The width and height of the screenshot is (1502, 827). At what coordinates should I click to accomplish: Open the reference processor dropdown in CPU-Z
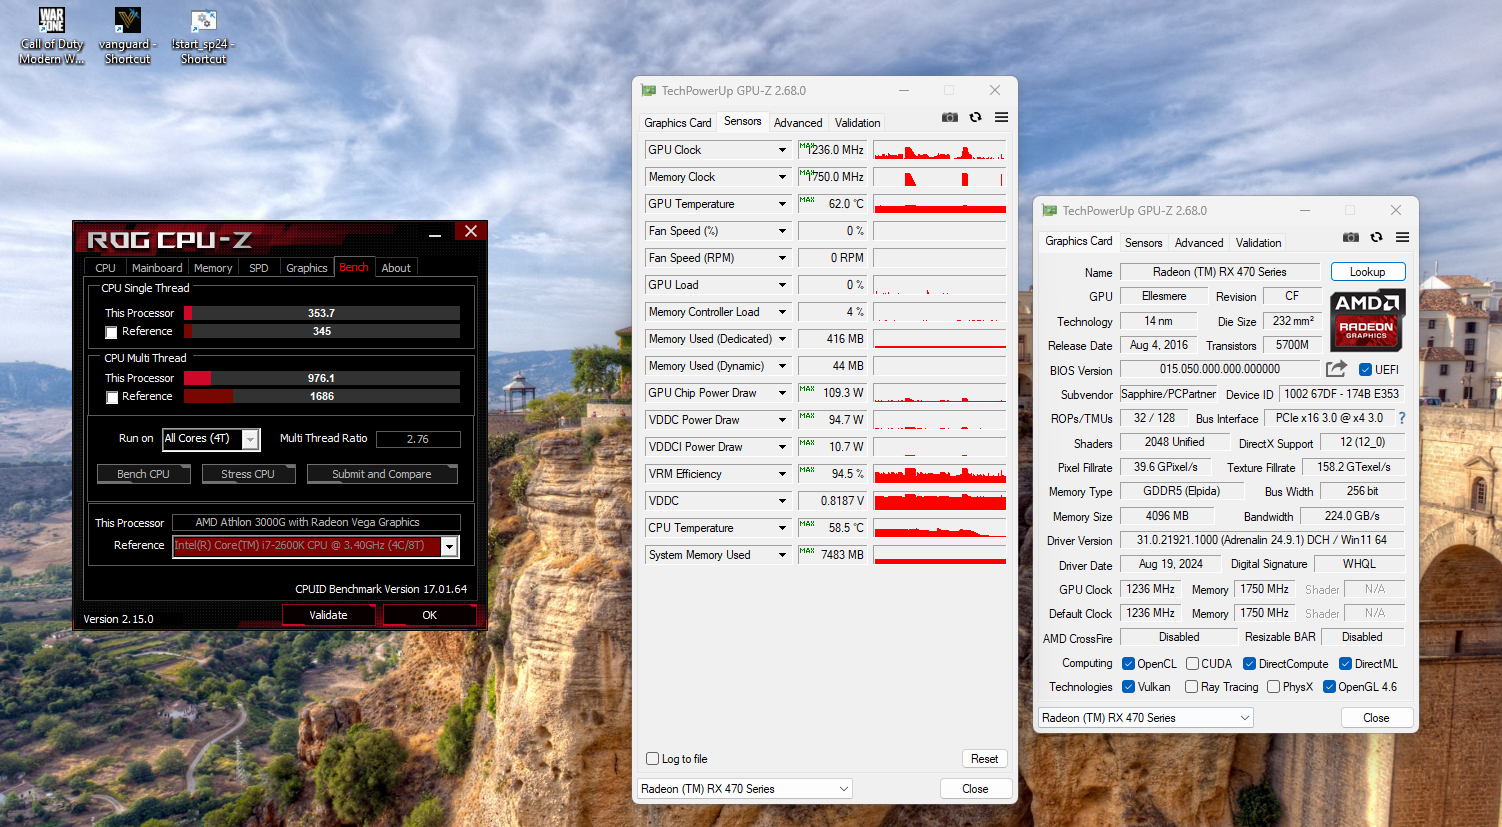tap(449, 546)
